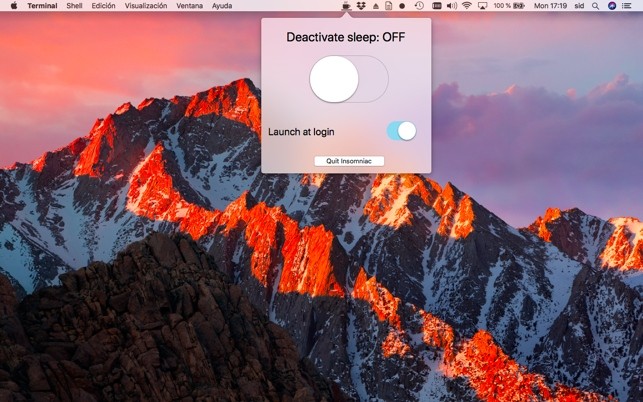Open the Shell menu
643x402 pixels.
point(74,6)
